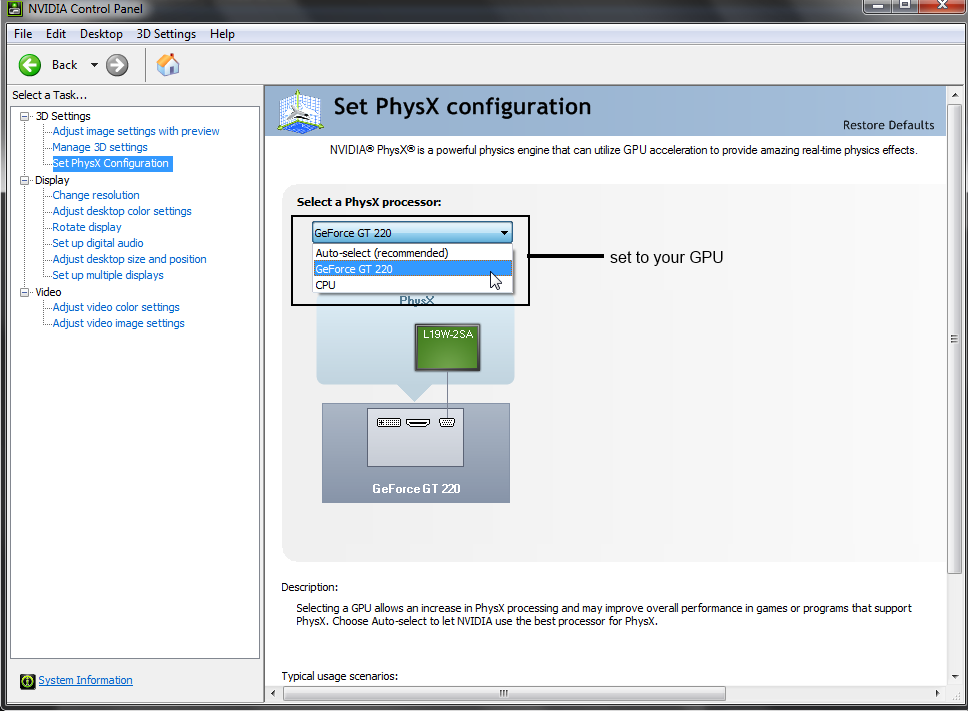Click the vertical scrollbar thumb
The height and width of the screenshot is (711, 968).
pos(954,339)
